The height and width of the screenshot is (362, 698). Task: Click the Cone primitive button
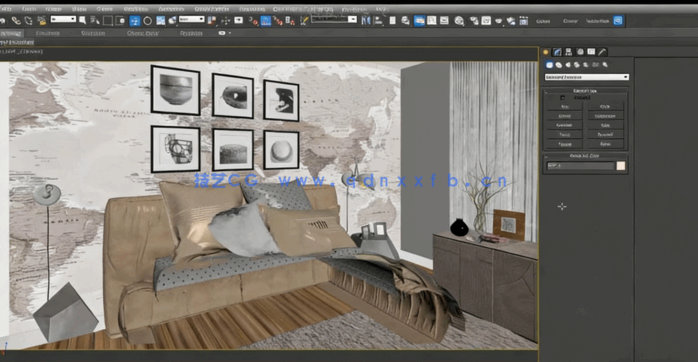point(605,107)
